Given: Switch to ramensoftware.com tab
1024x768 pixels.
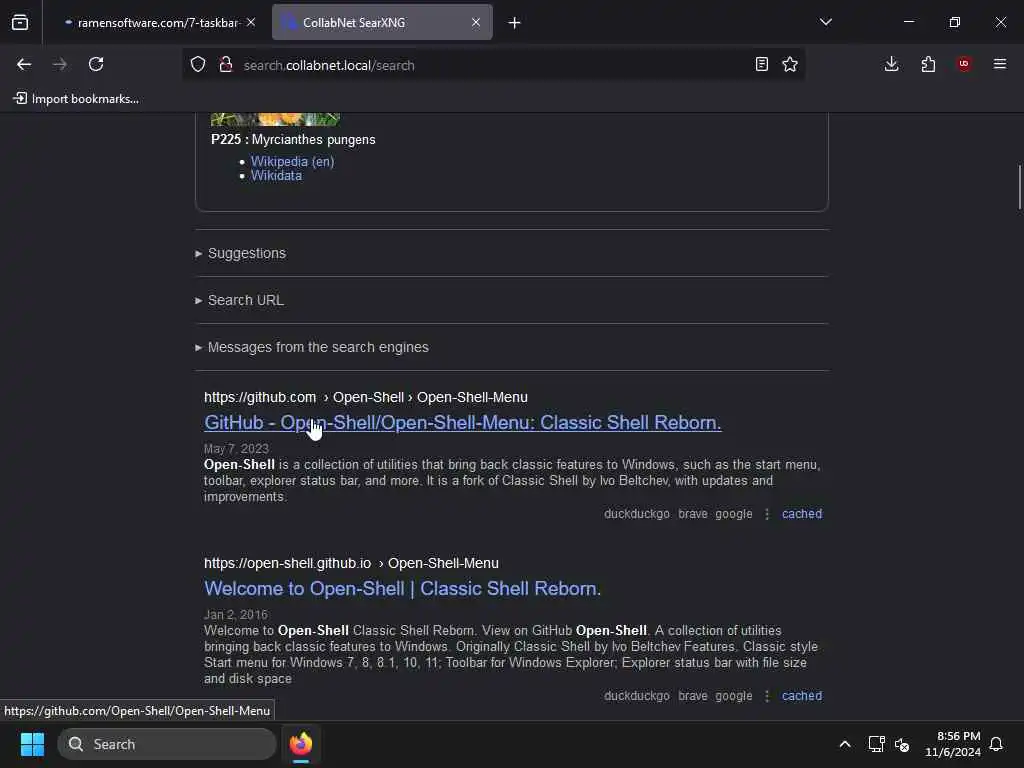Looking at the screenshot, I should pos(153,23).
